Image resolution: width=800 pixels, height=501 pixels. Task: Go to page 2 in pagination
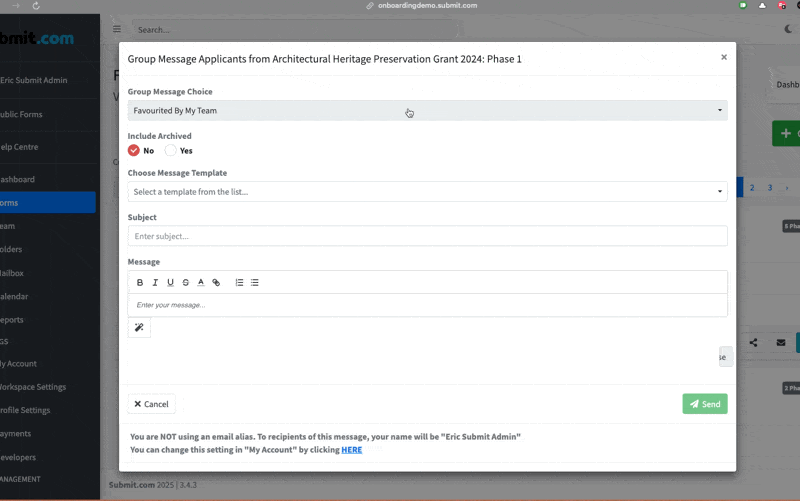click(x=752, y=188)
